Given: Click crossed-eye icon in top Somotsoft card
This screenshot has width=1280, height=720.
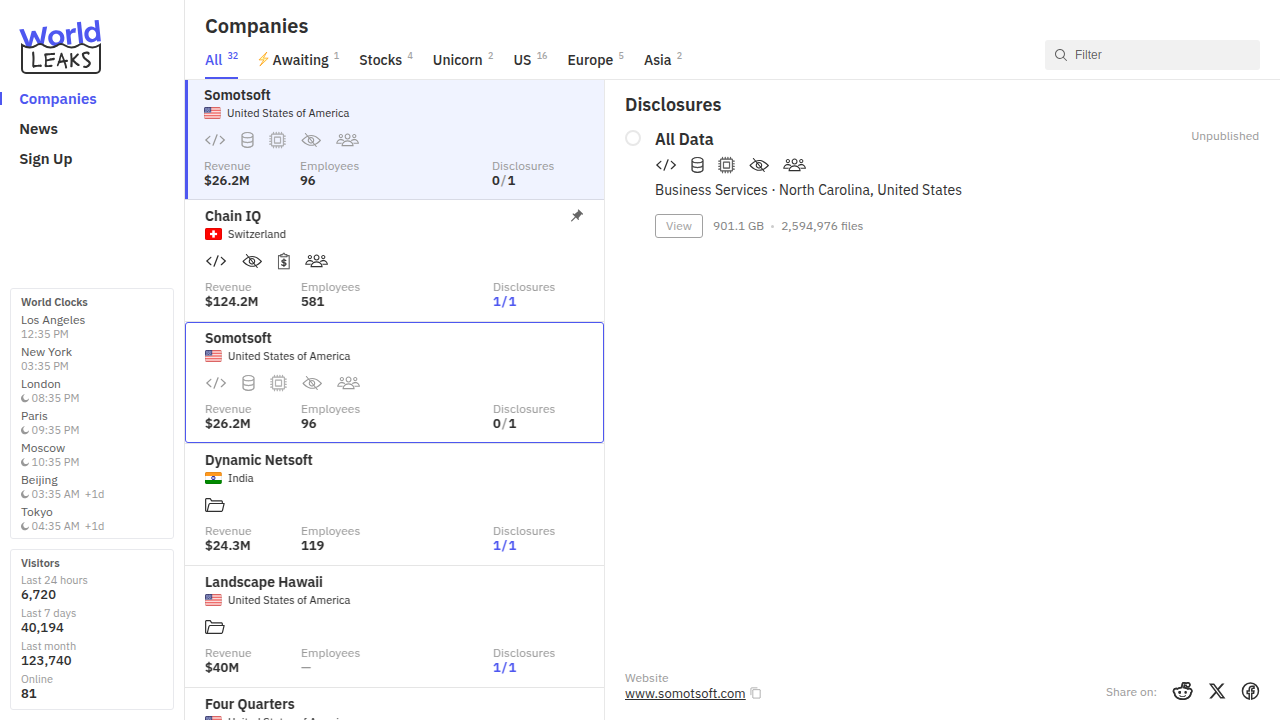Looking at the screenshot, I should [x=311, y=140].
